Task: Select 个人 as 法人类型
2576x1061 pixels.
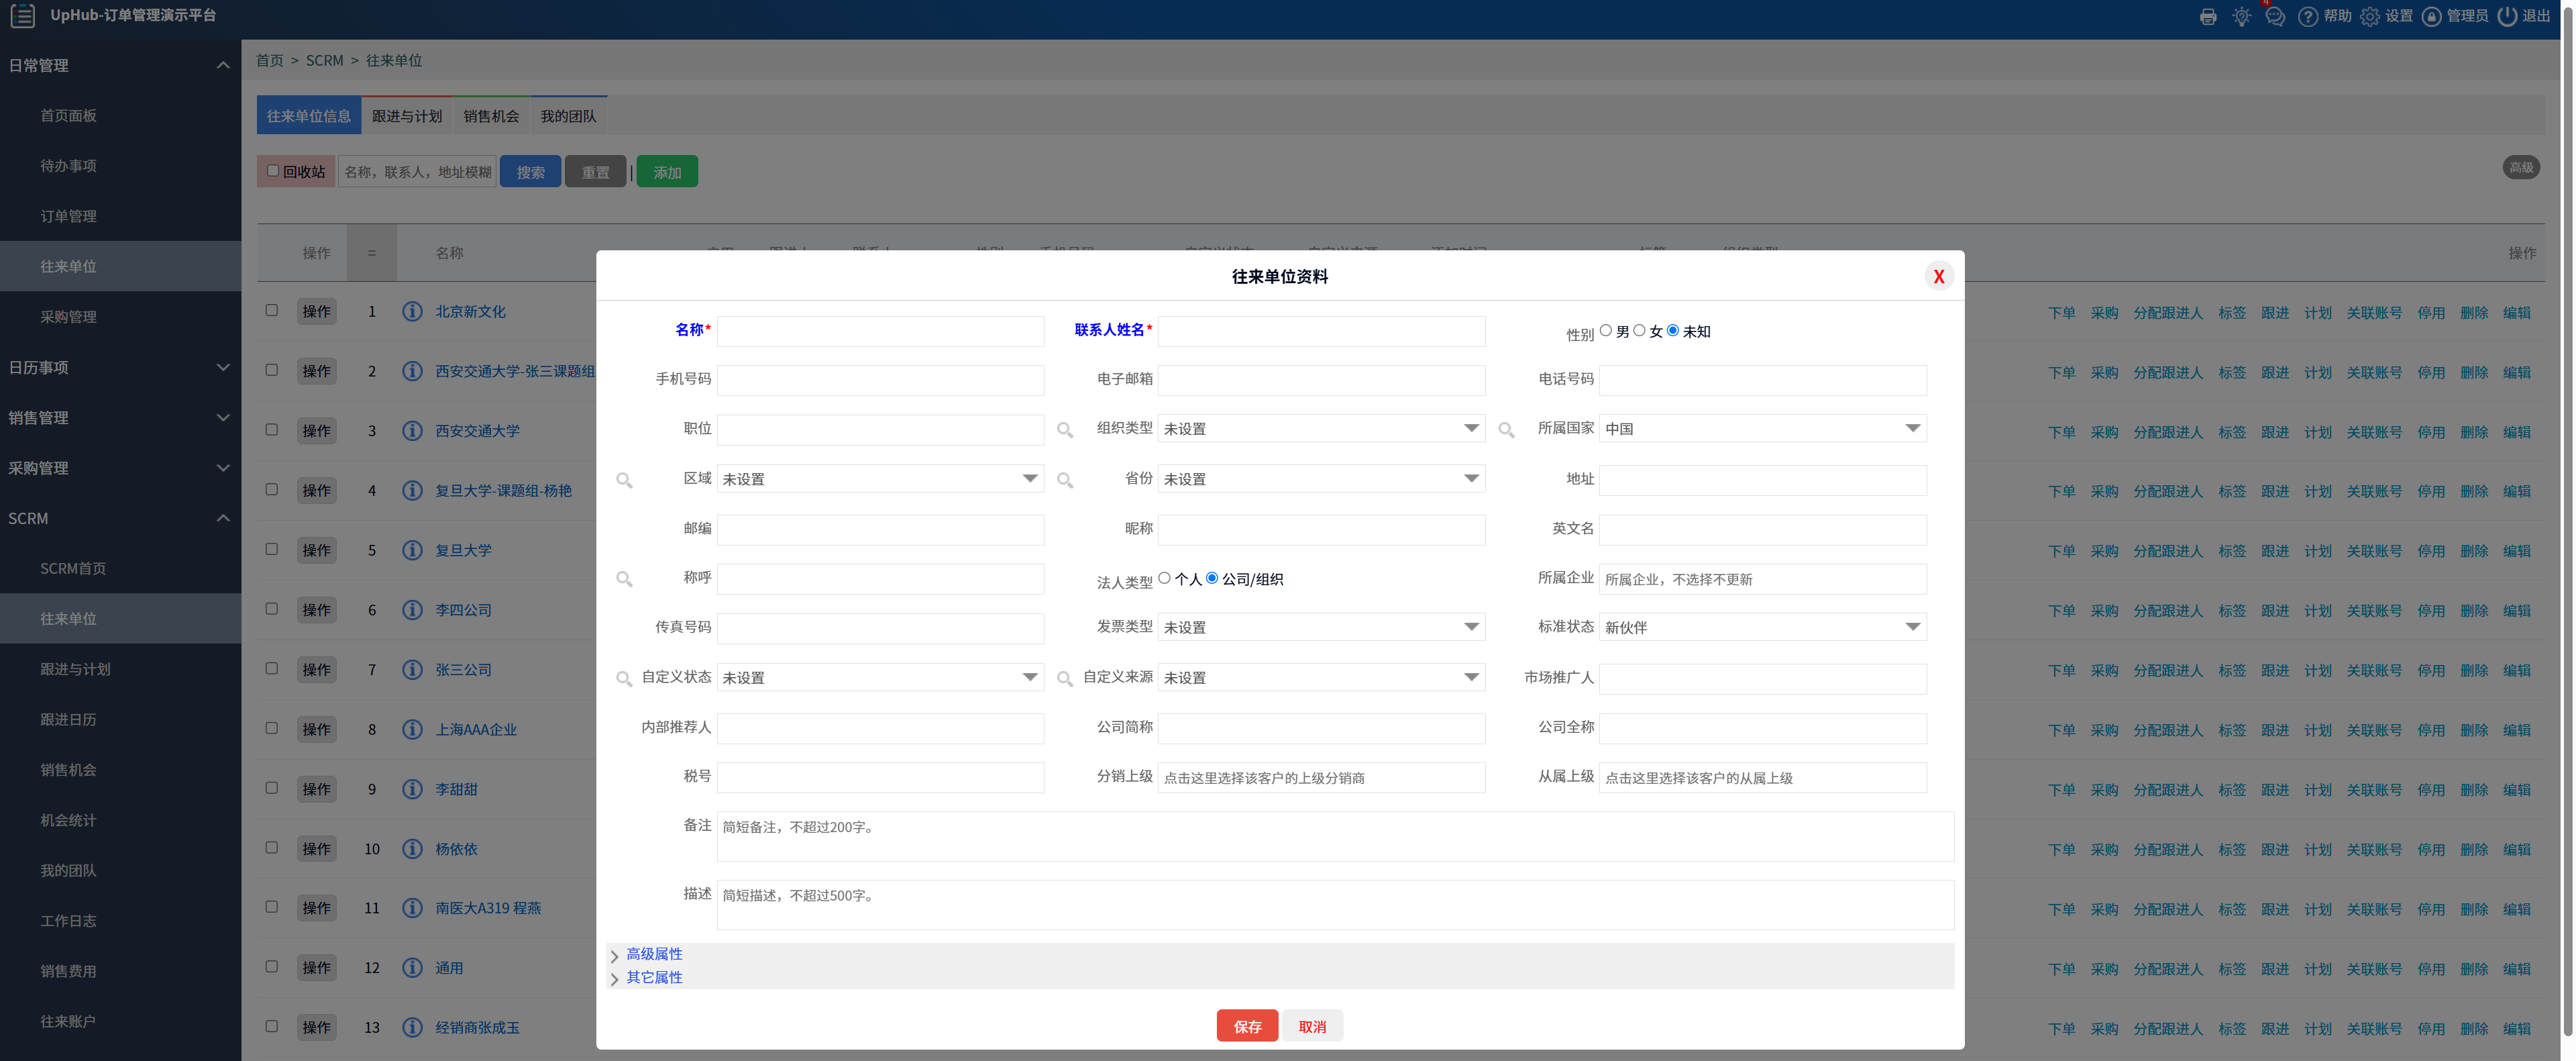Action: pyautogui.click(x=1164, y=578)
